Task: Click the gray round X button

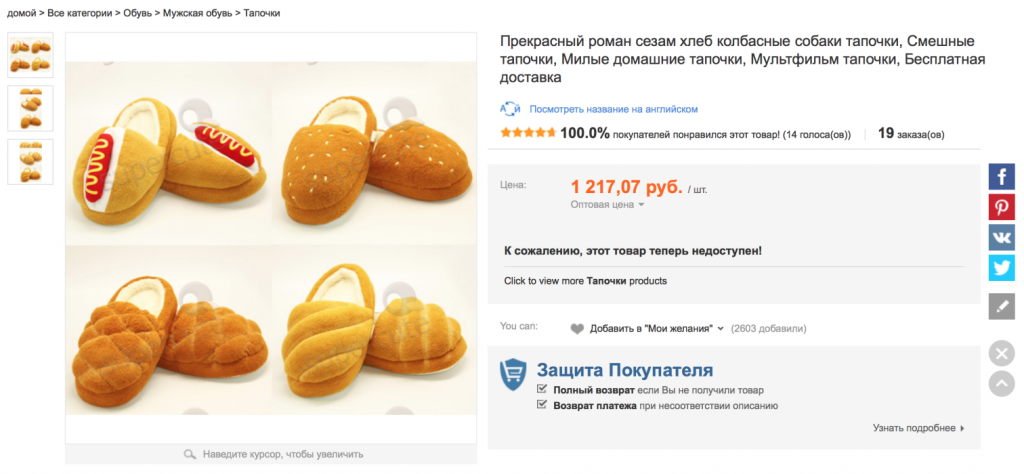Action: pyautogui.click(x=1001, y=353)
